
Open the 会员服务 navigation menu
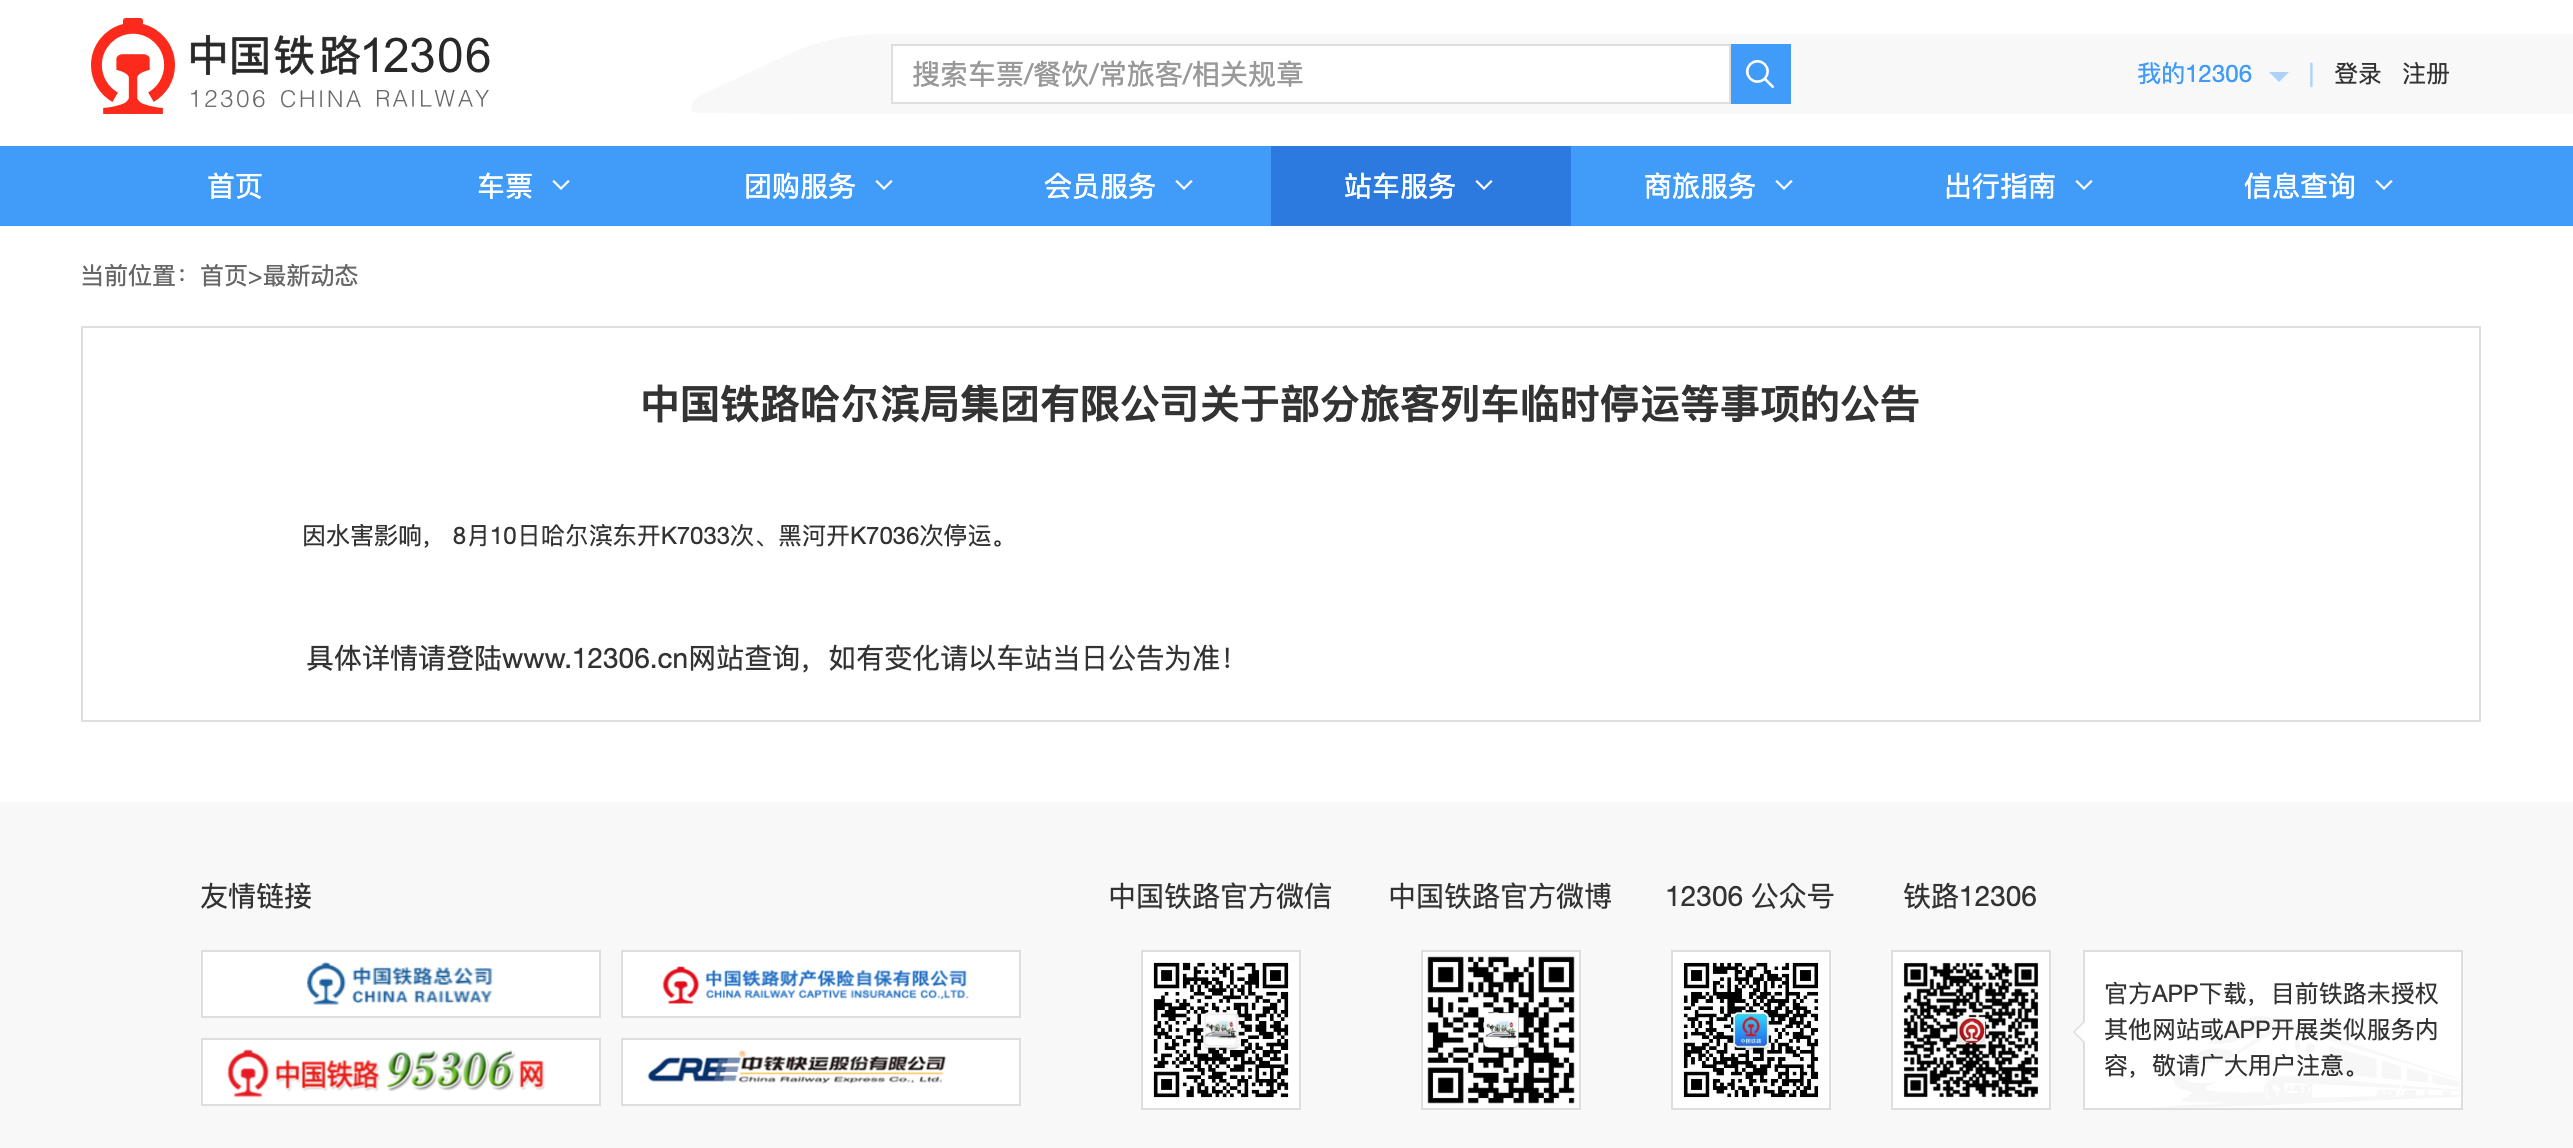[1099, 186]
